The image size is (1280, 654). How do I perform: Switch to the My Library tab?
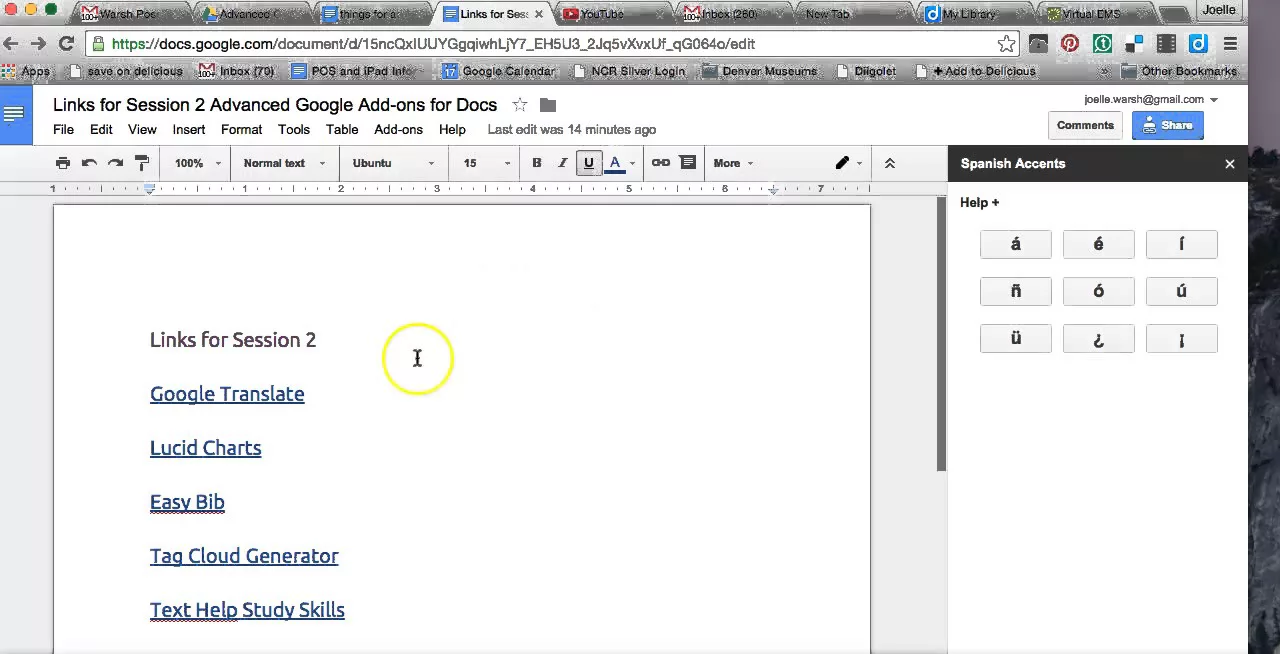(x=975, y=14)
